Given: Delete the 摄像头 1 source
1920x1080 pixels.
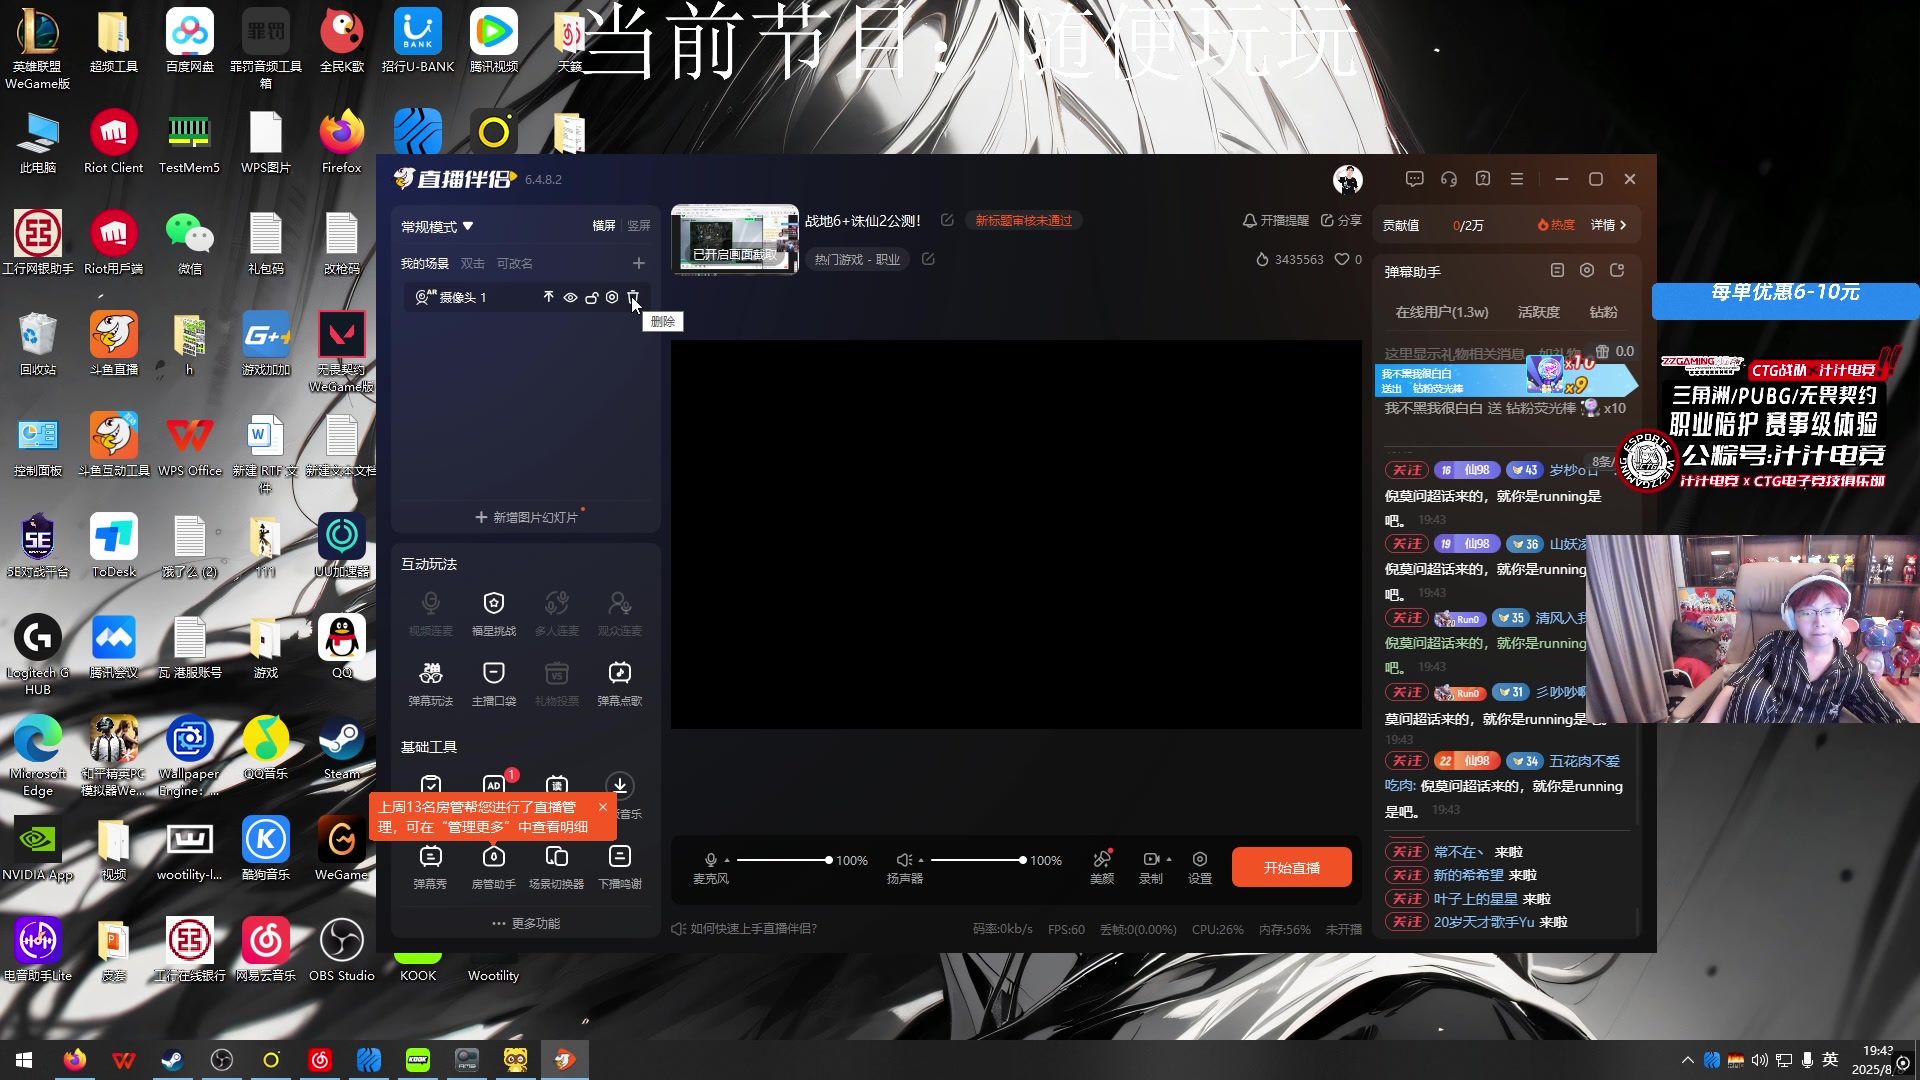Looking at the screenshot, I should click(x=633, y=297).
